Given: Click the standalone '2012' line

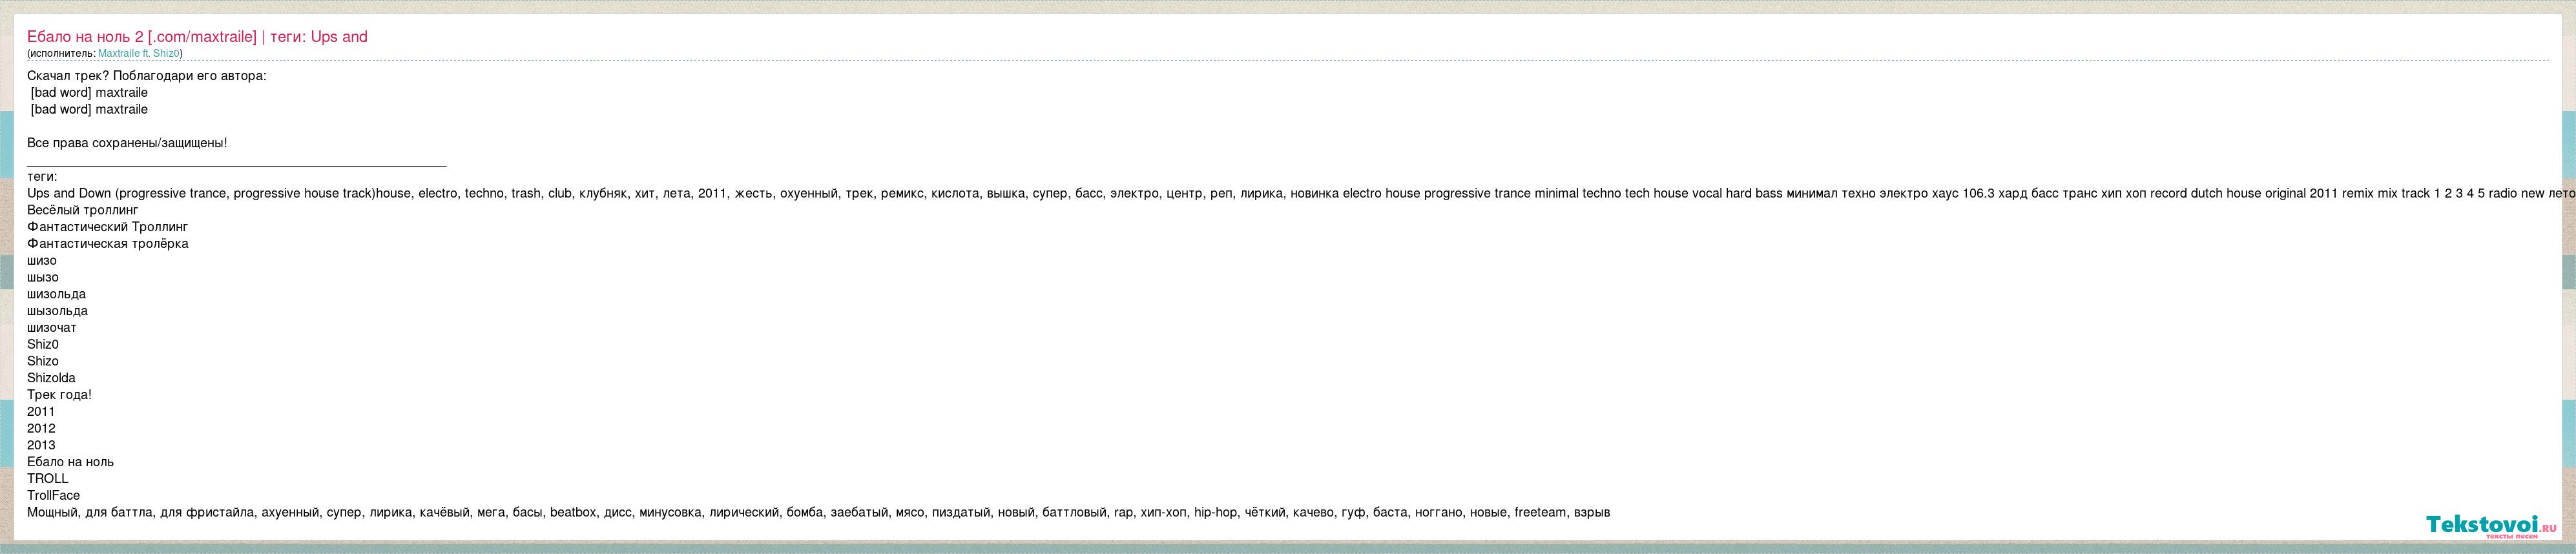Looking at the screenshot, I should pos(41,429).
